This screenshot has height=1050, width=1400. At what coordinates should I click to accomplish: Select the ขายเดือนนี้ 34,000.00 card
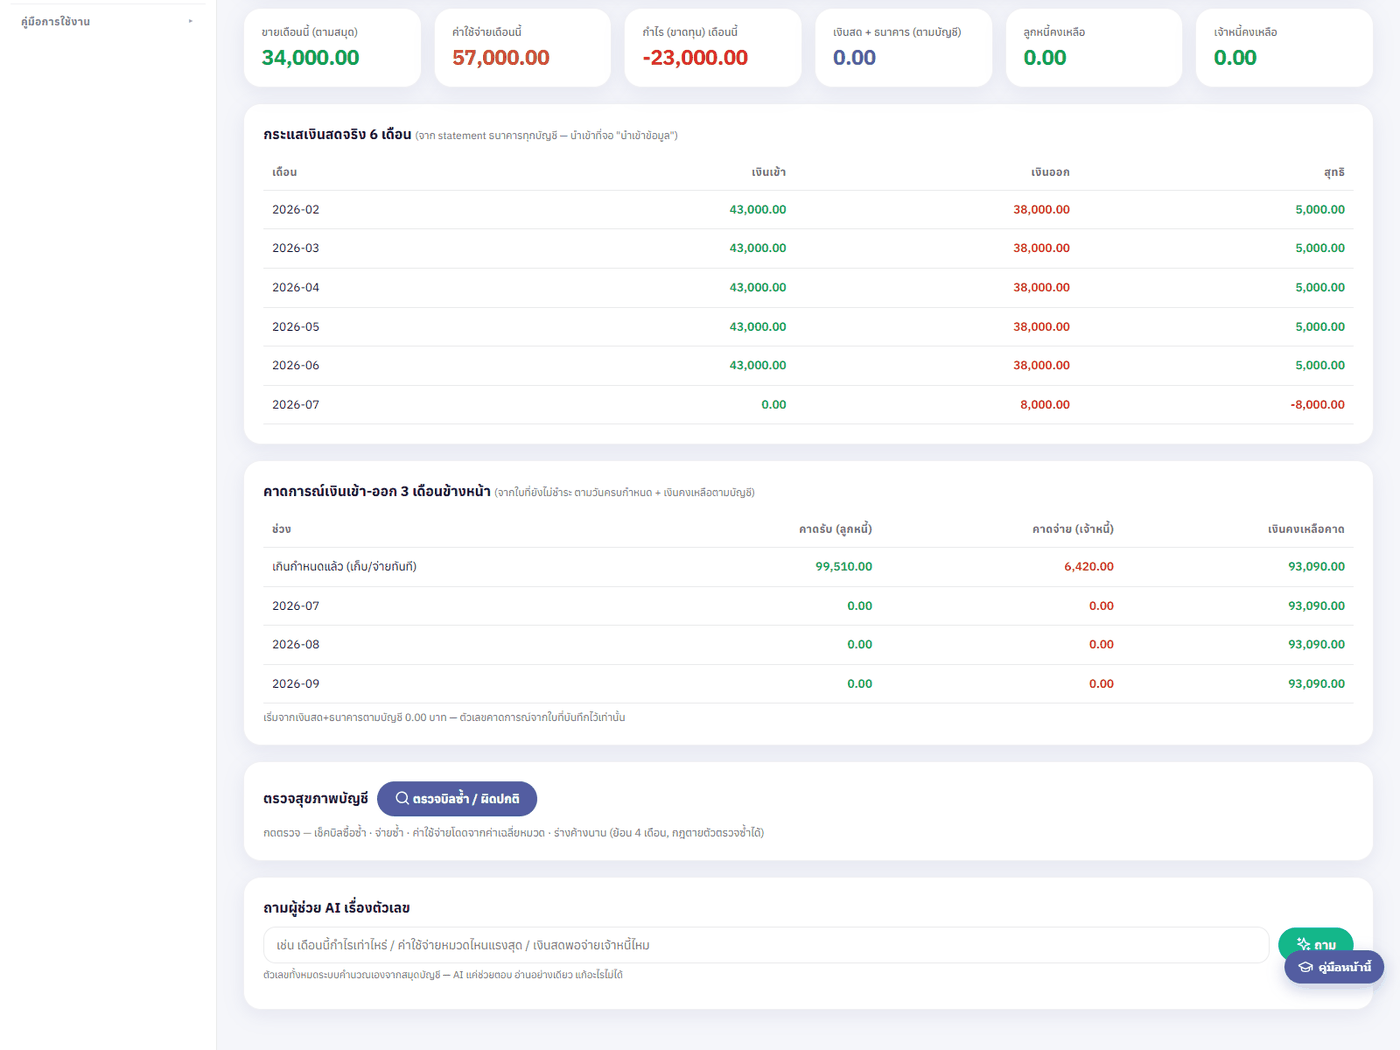[x=332, y=48]
